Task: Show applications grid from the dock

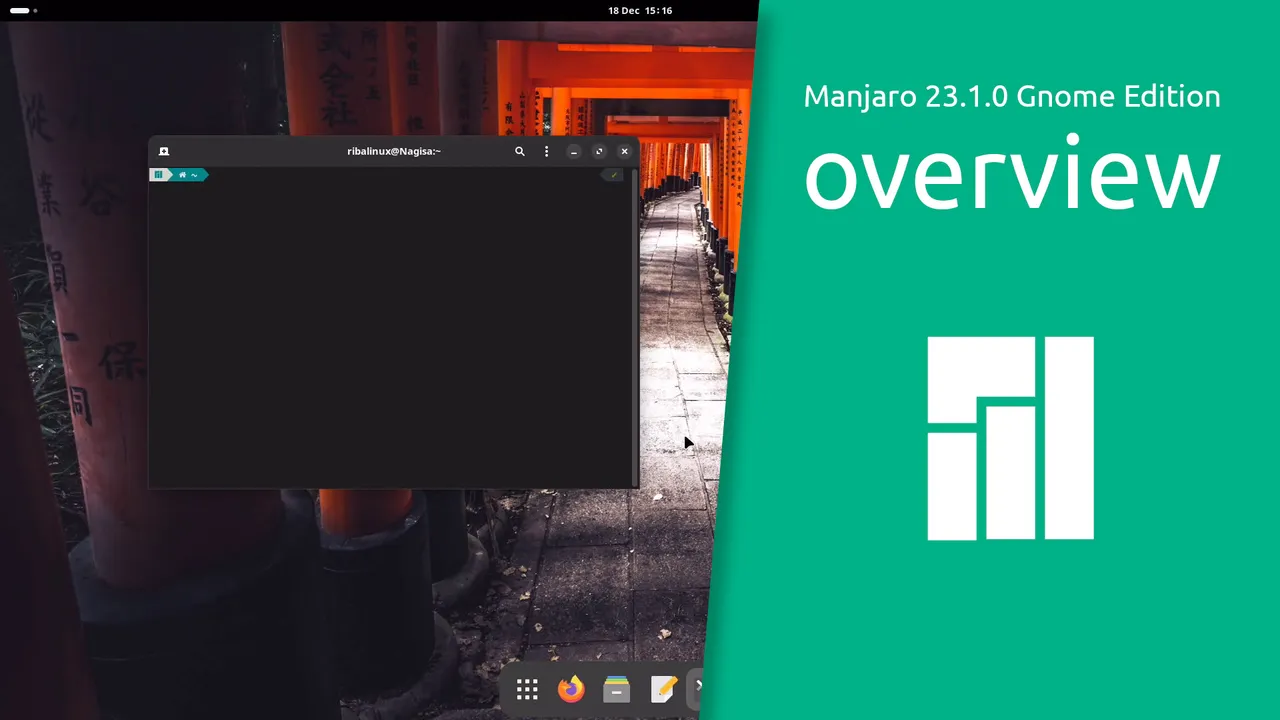Action: [x=527, y=689]
